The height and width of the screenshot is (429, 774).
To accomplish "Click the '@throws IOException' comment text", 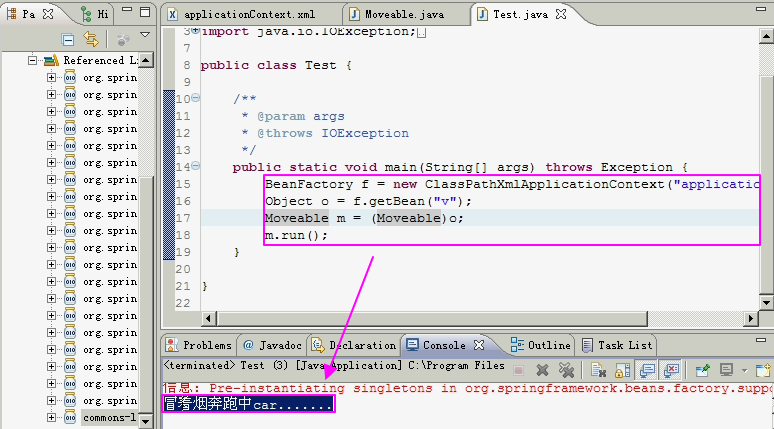I will (333, 133).
